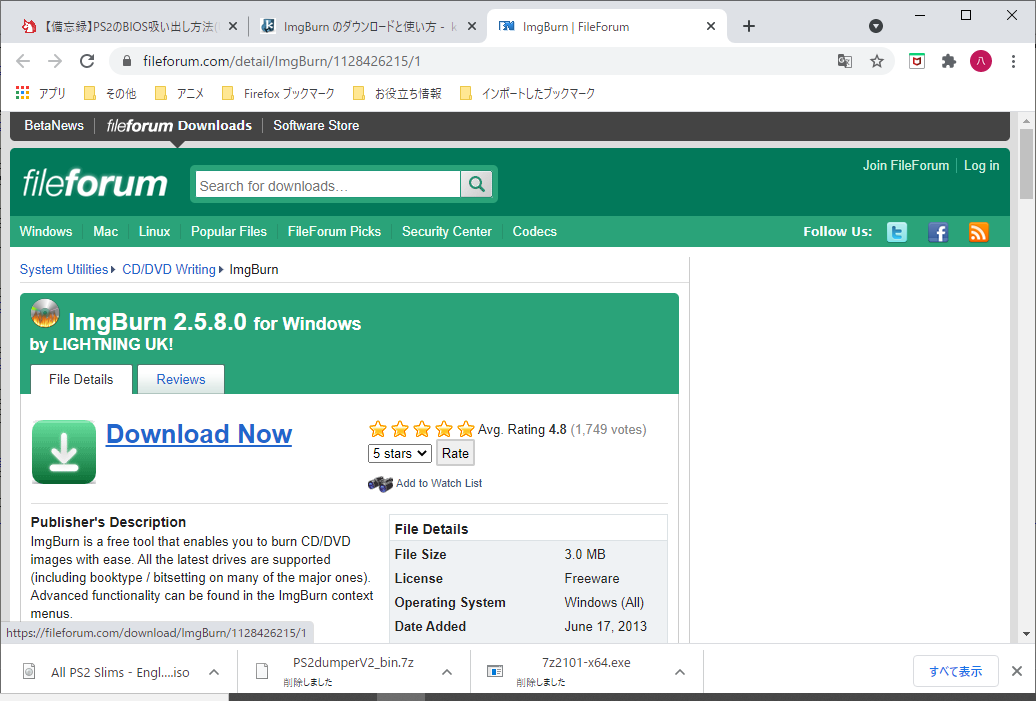Close the downloads bar
The image size is (1036, 701).
[x=1017, y=671]
